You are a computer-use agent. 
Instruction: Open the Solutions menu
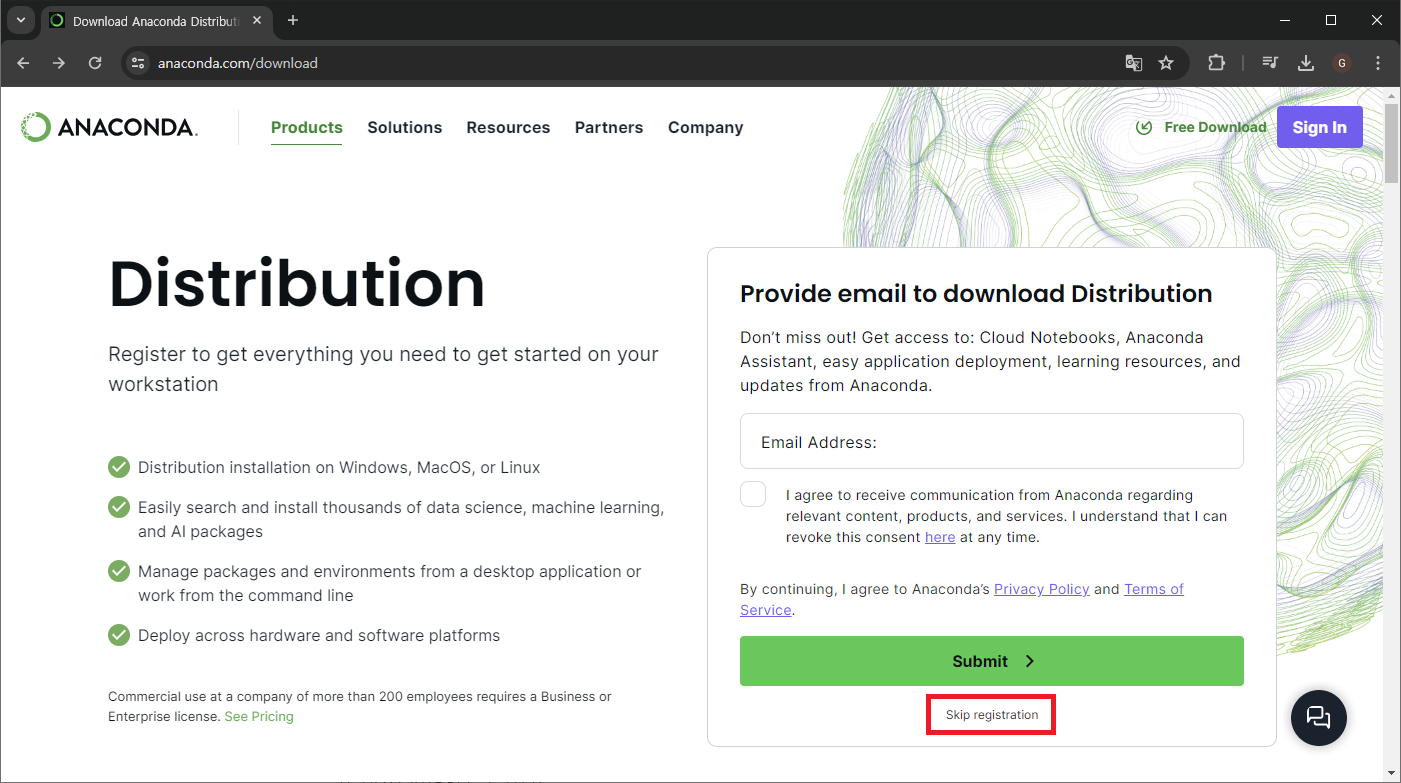(405, 127)
